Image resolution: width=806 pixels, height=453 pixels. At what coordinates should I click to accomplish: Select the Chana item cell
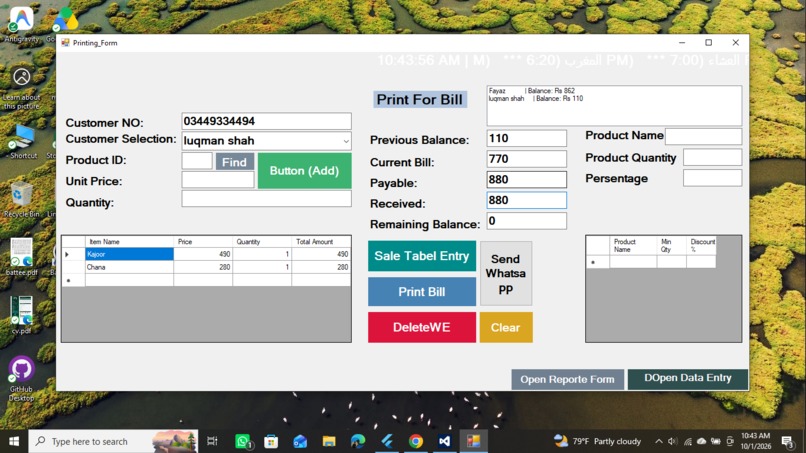click(129, 267)
